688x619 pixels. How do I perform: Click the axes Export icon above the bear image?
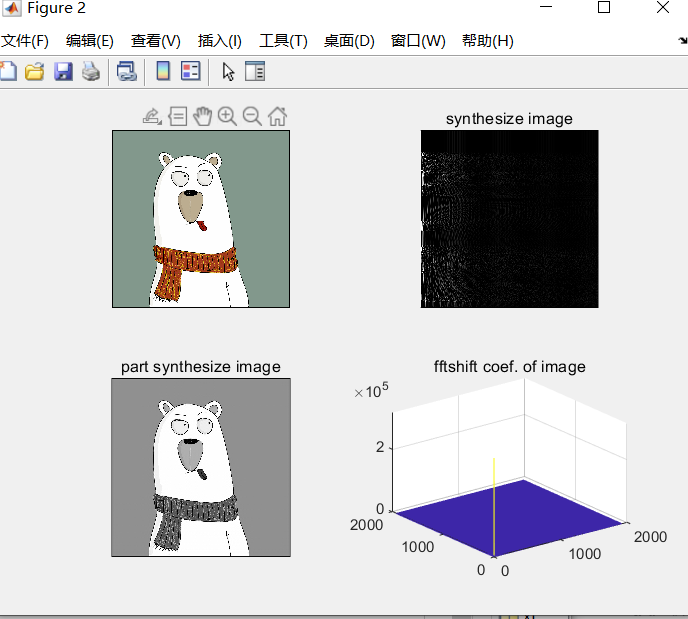point(152,117)
